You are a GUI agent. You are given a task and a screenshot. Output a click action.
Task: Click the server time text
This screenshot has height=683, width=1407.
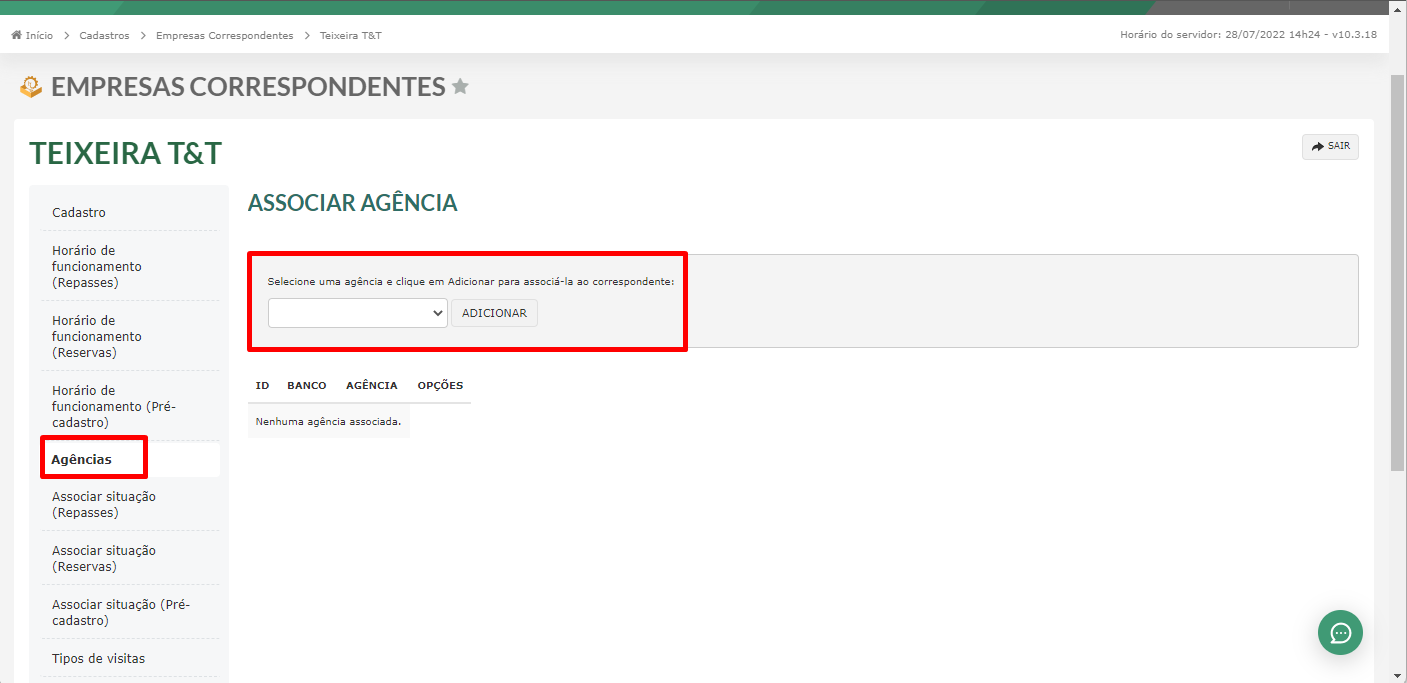coord(1248,35)
